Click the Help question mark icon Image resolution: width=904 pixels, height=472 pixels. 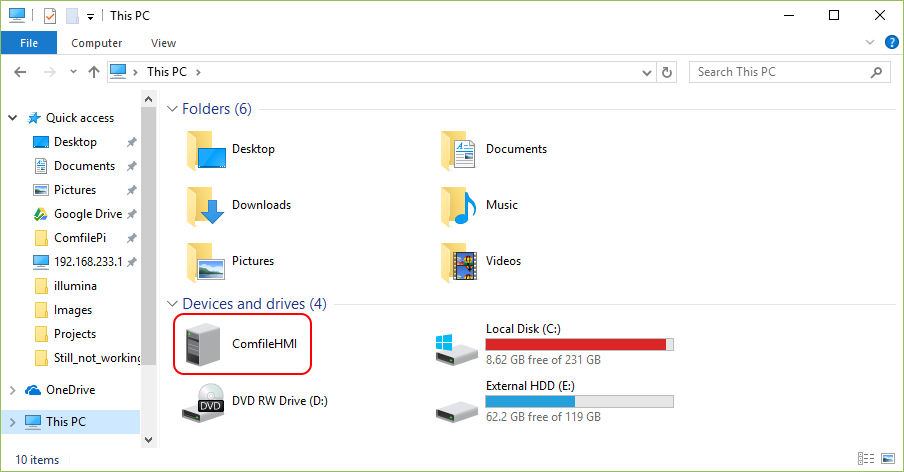(891, 43)
